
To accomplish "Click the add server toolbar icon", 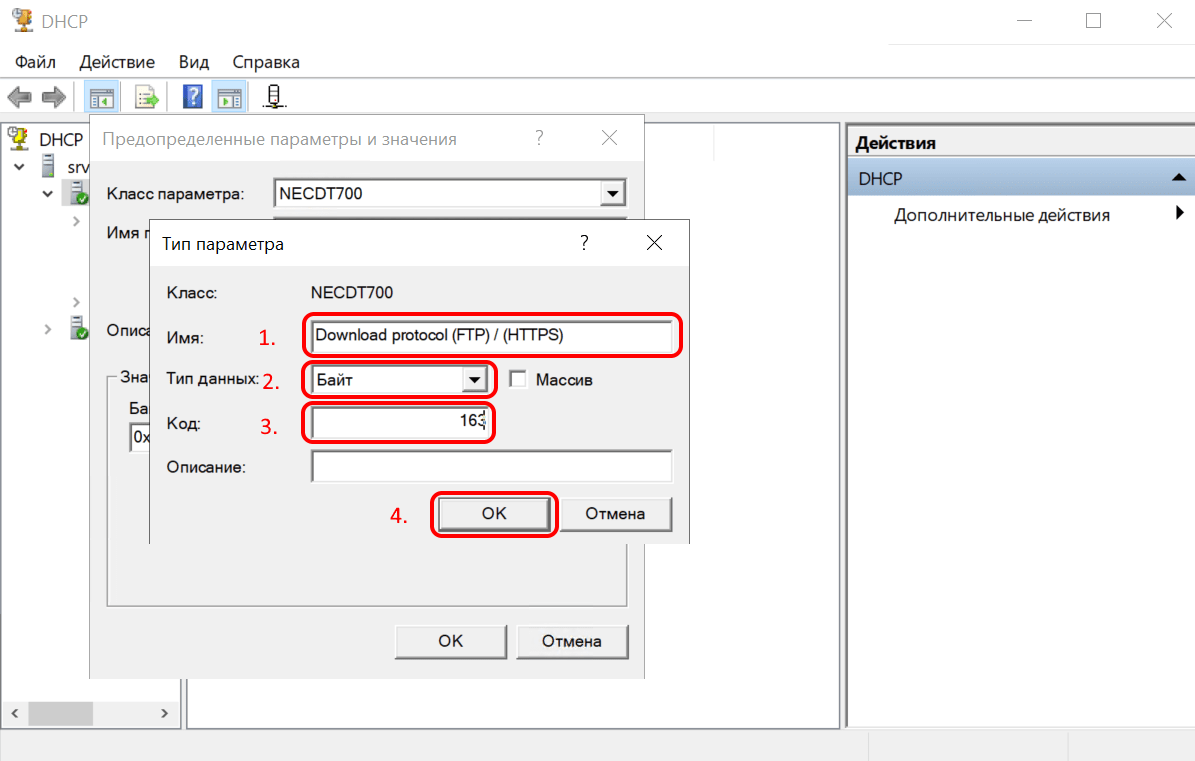I will (x=273, y=97).
